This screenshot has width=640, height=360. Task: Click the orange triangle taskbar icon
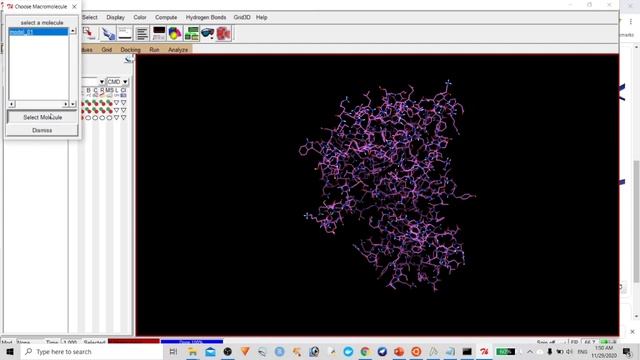245,351
